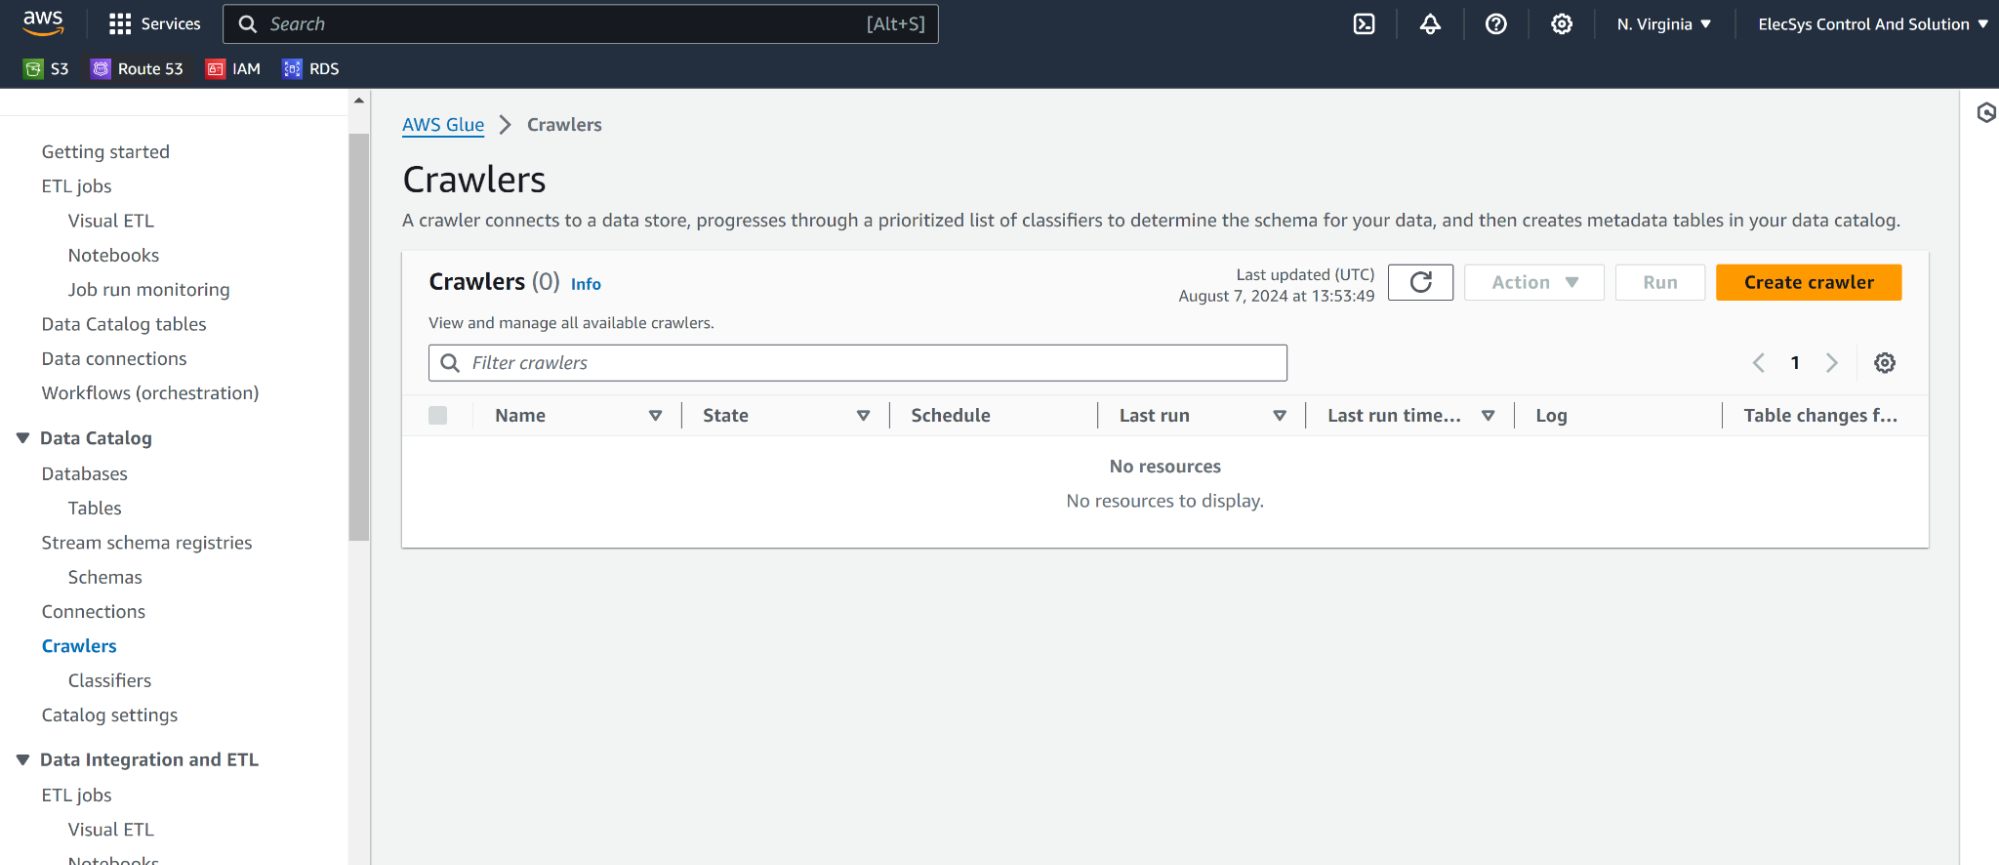Screen dimensions: 1999x865
Task: Open Classifiers in sidebar
Action: pyautogui.click(x=110, y=681)
